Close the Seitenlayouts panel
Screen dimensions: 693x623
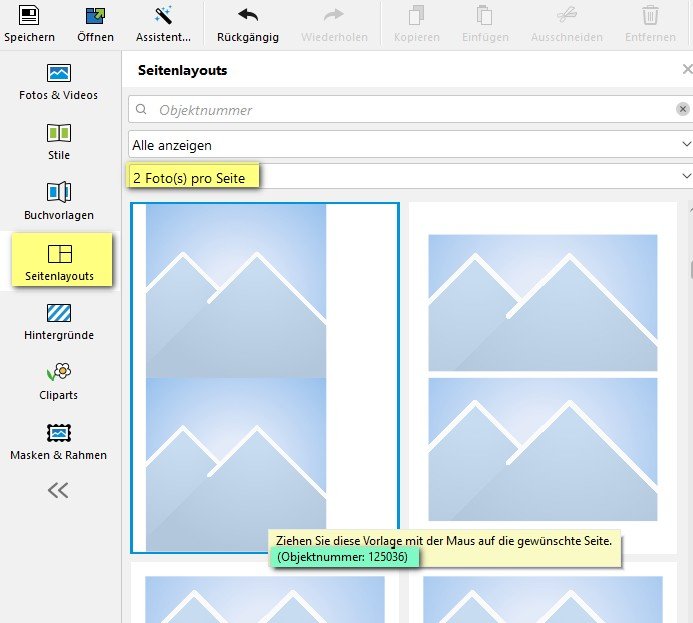point(687,70)
